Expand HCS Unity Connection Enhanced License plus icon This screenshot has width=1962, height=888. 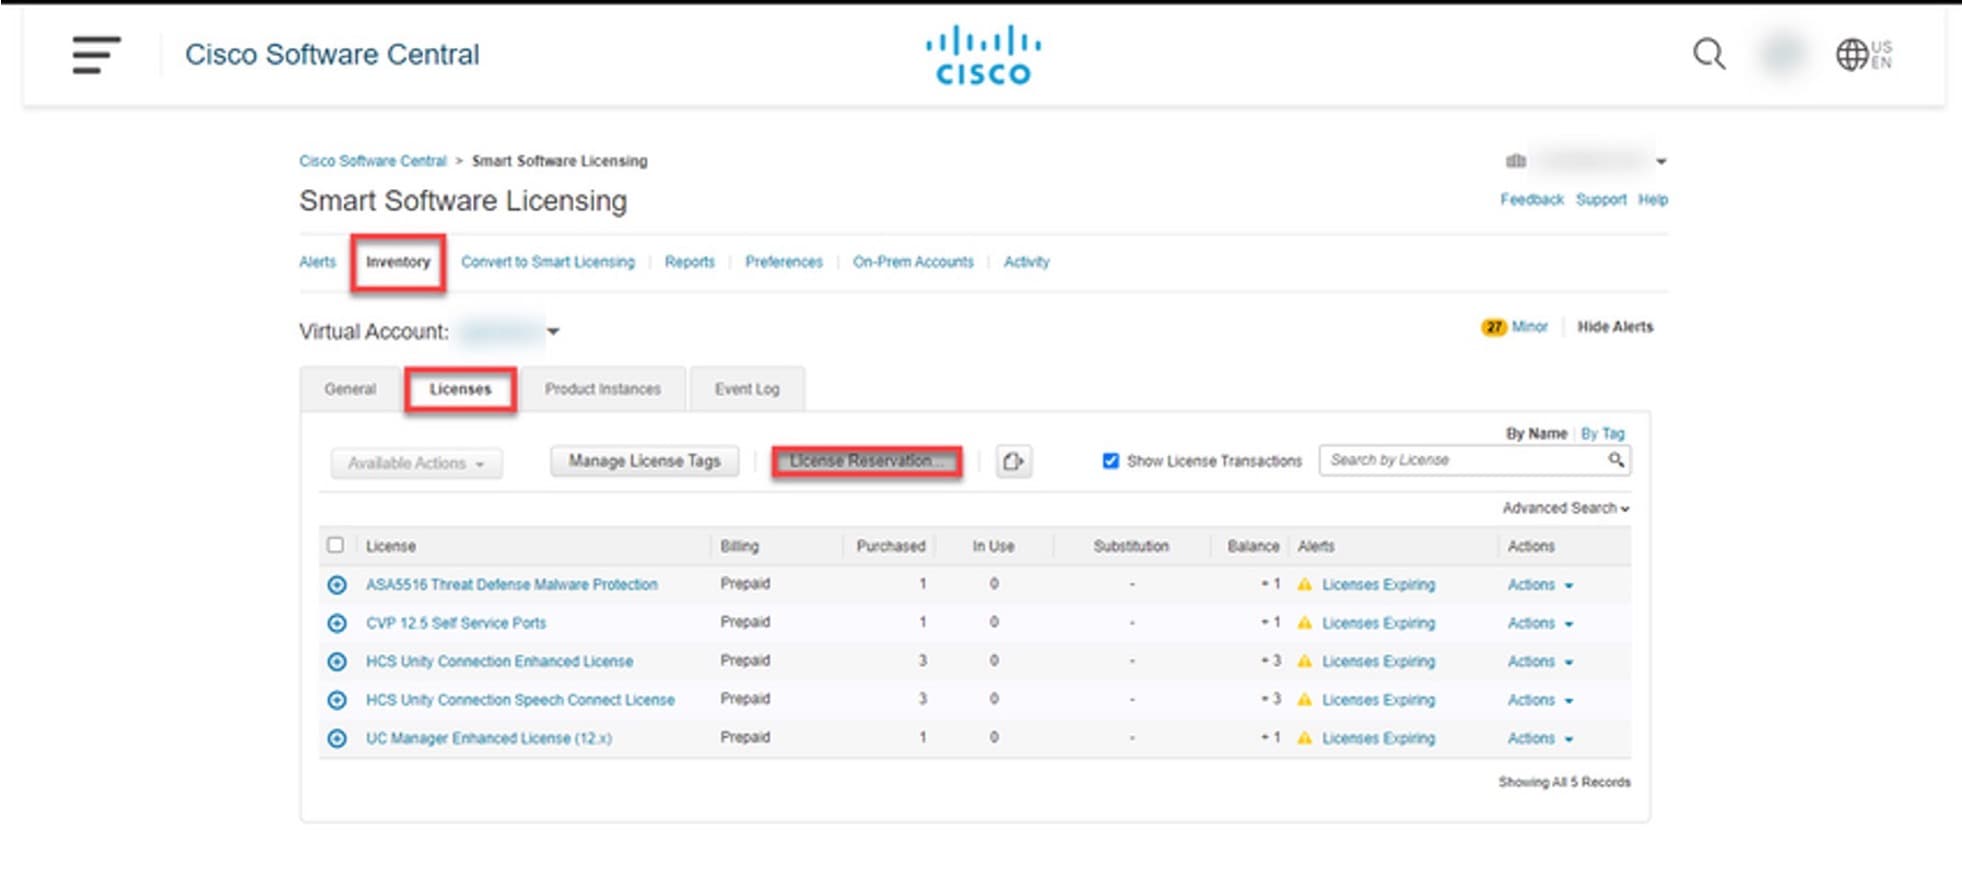337,662
